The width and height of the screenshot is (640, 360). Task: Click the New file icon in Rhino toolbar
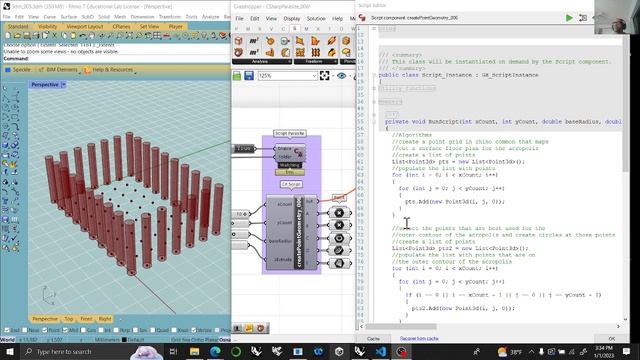(8, 36)
